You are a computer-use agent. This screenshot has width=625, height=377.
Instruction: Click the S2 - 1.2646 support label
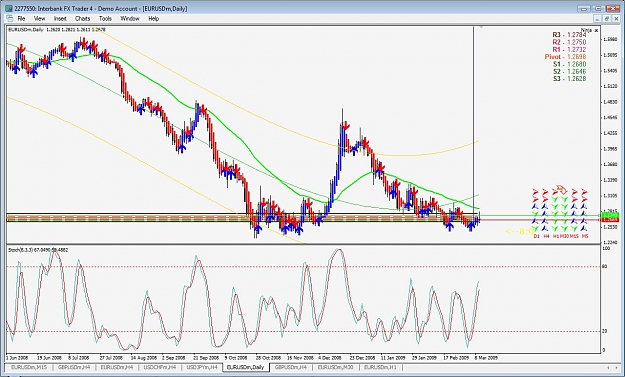tap(570, 71)
